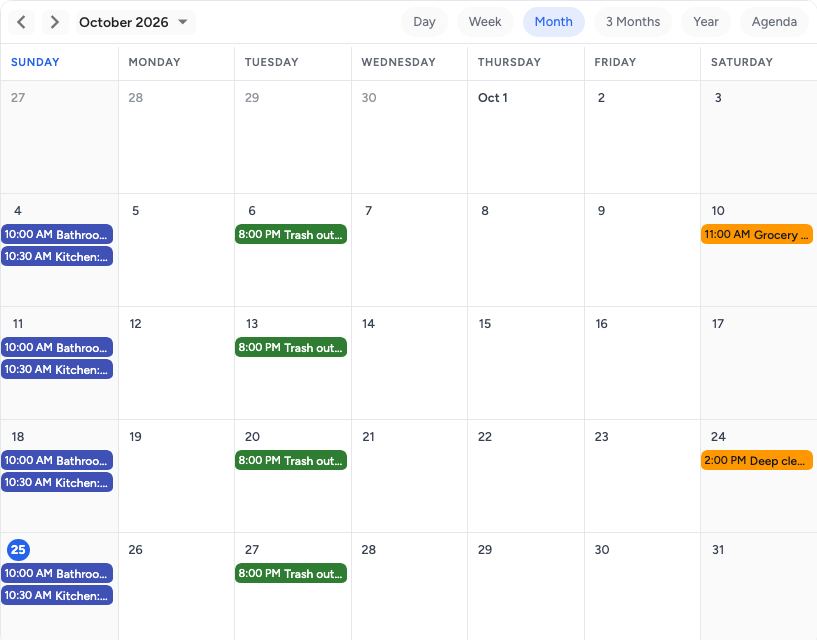Click the FRIDAY column header
817x640 pixels.
click(615, 63)
